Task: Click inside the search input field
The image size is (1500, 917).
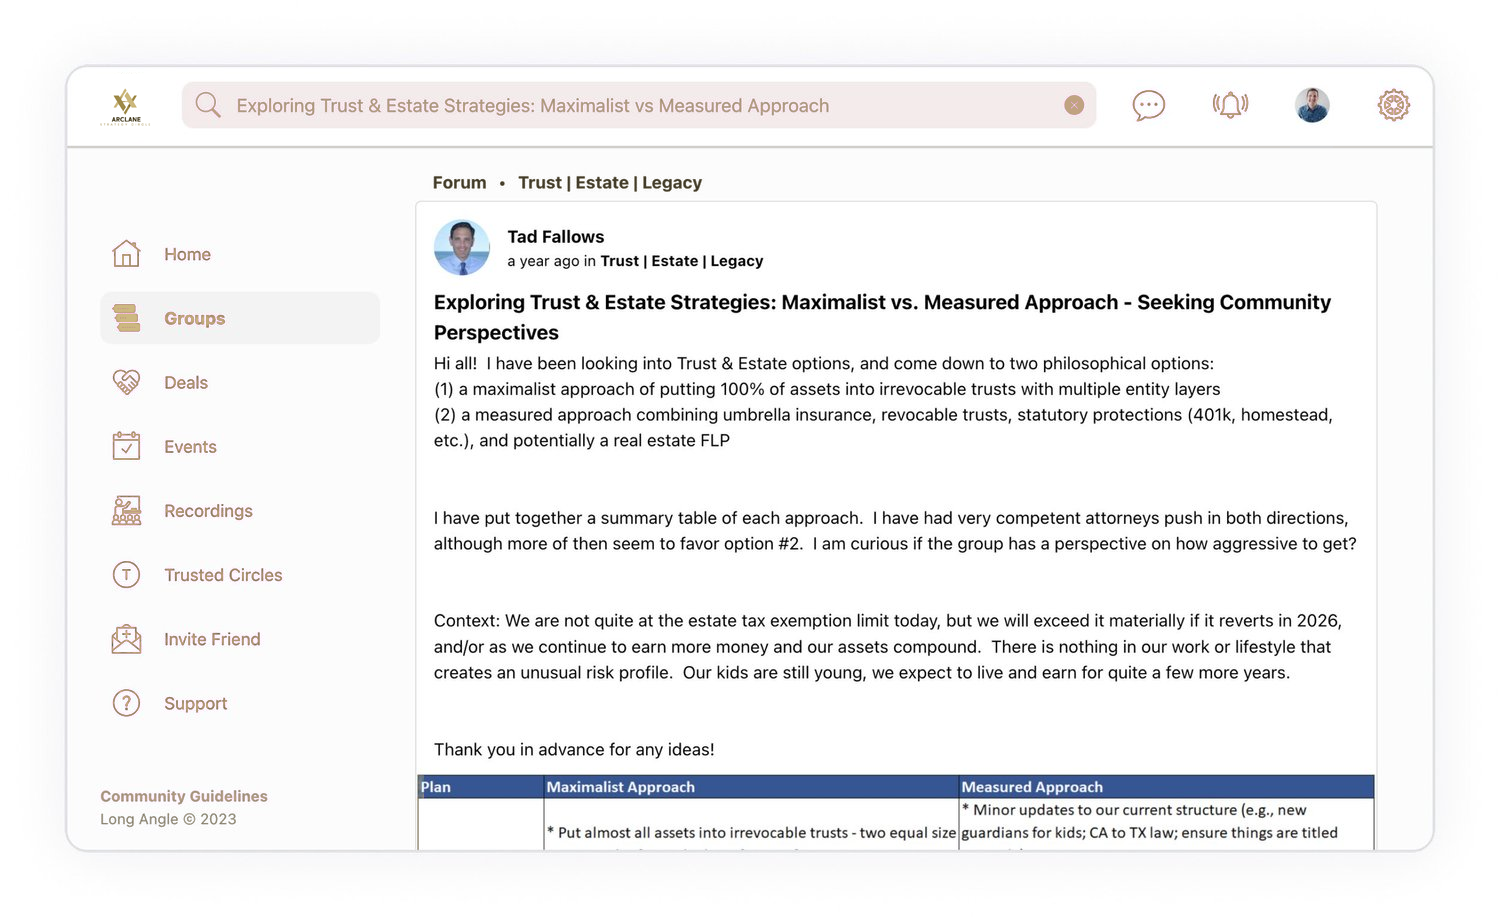Action: pos(640,105)
